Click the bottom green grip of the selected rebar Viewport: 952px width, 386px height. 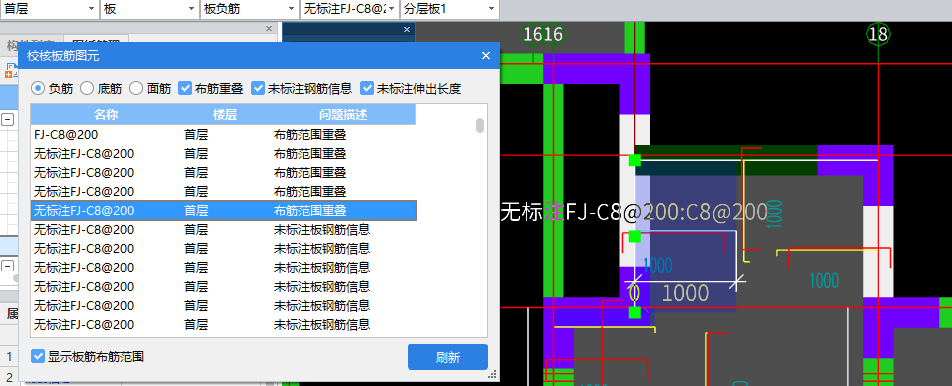(x=634, y=313)
